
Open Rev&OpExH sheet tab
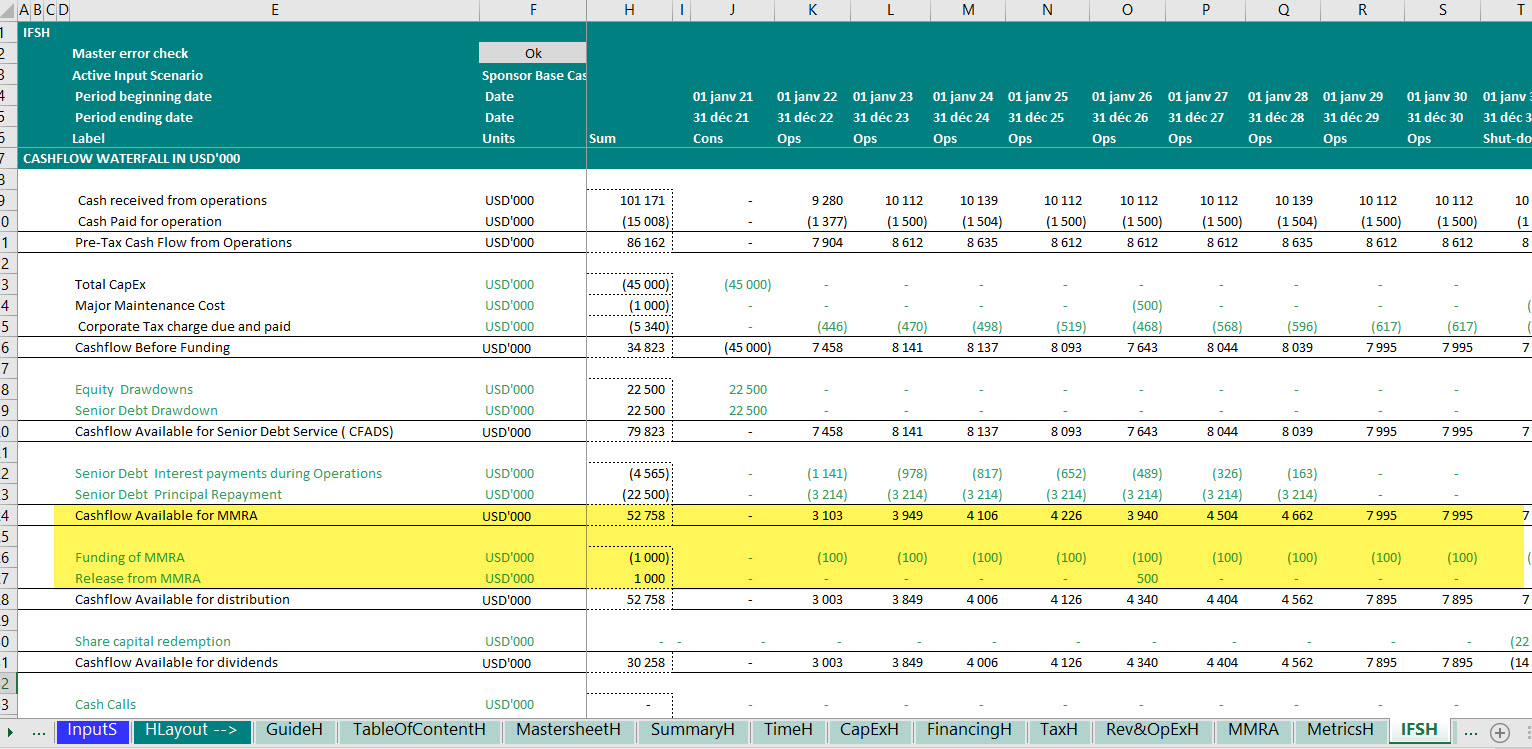point(1152,730)
